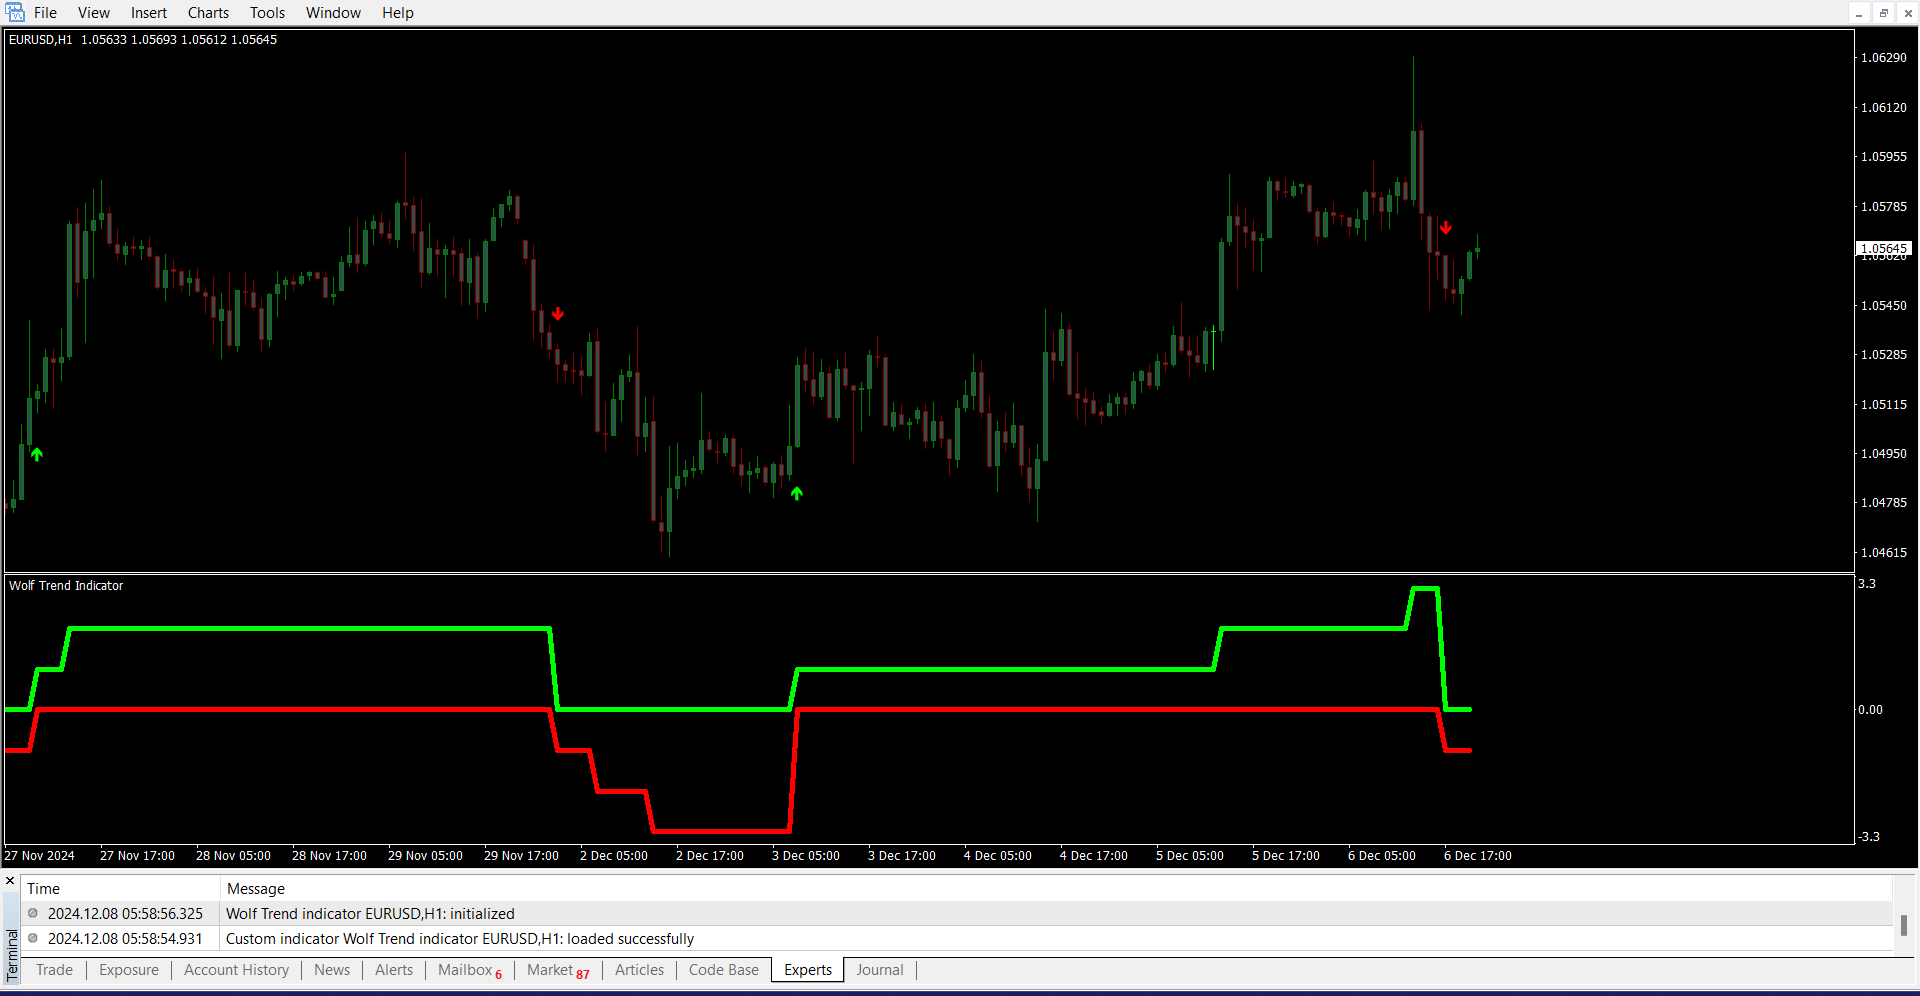The image size is (1920, 996).
Task: Open the Tools menu
Action: point(267,13)
